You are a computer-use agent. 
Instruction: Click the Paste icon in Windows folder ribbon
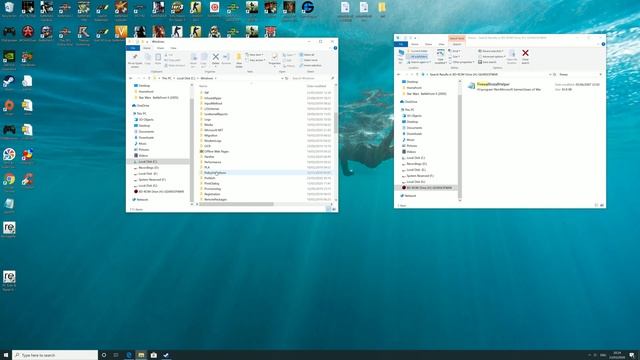(158, 60)
